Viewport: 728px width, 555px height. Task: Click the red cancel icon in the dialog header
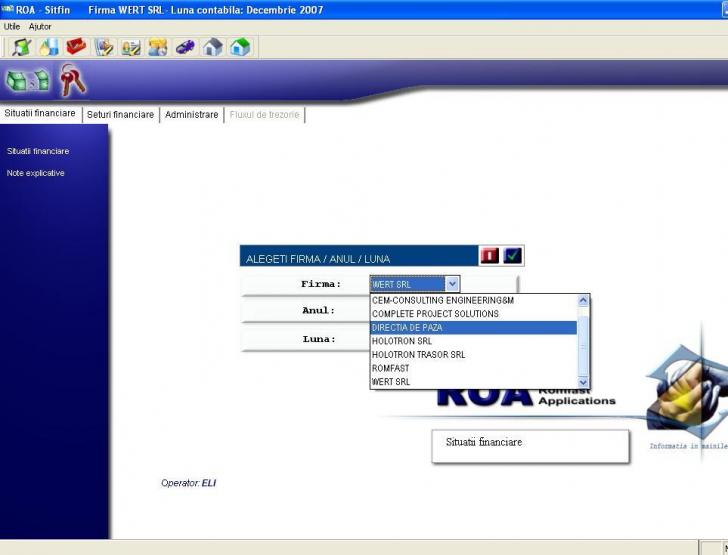[489, 255]
